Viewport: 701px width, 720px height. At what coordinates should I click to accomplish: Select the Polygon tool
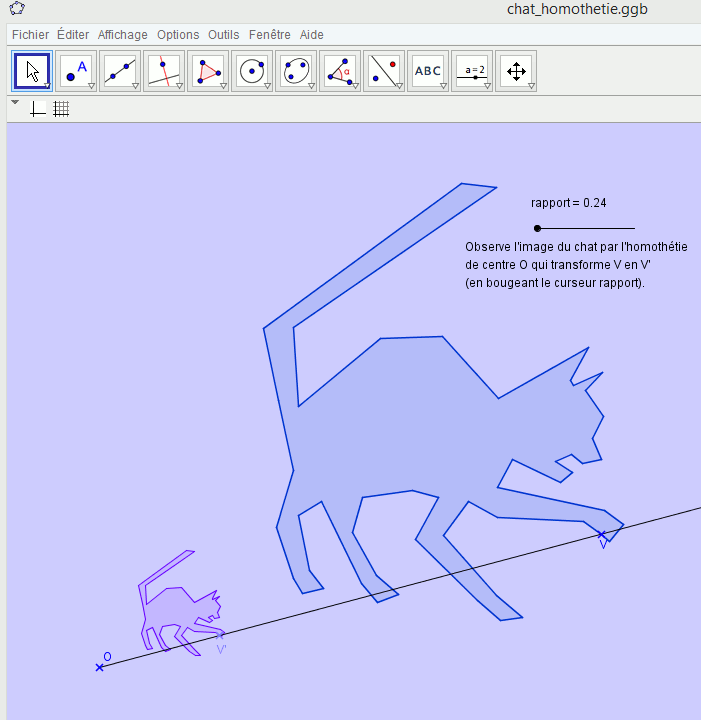(208, 71)
